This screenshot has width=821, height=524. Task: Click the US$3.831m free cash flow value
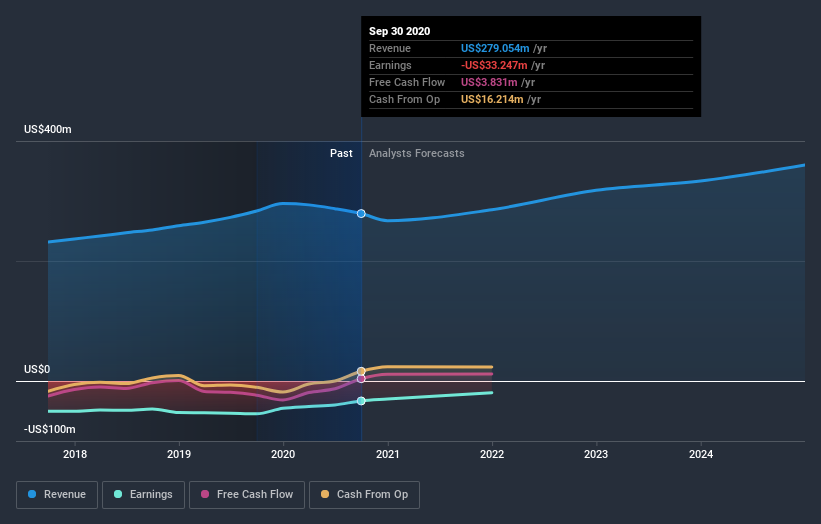pos(489,82)
